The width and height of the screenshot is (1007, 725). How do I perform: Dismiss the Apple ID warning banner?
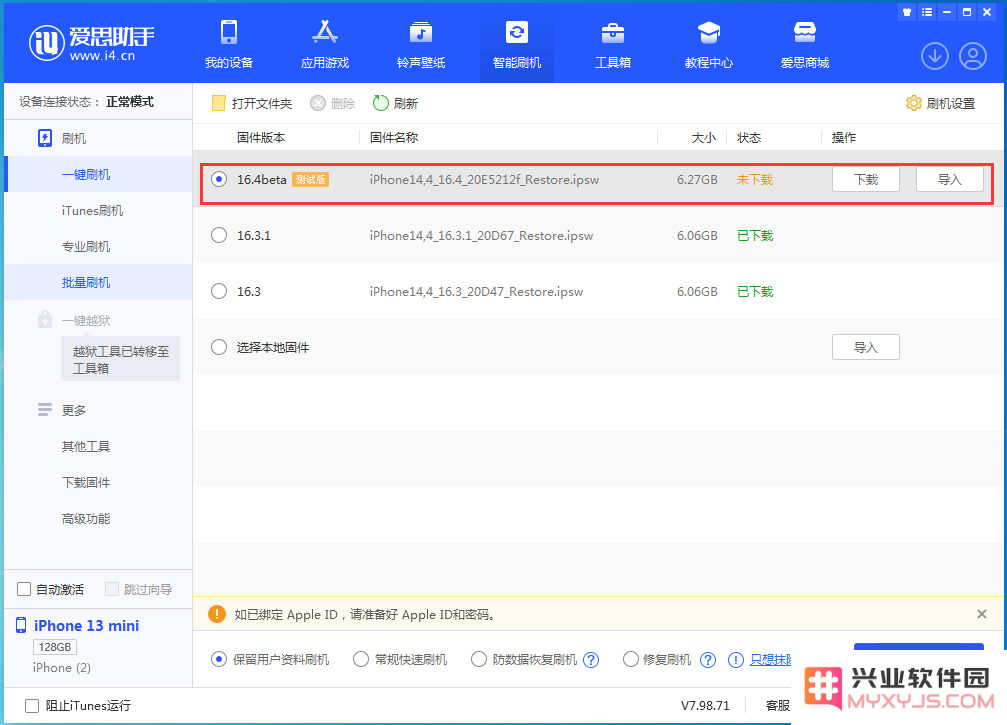tap(981, 614)
